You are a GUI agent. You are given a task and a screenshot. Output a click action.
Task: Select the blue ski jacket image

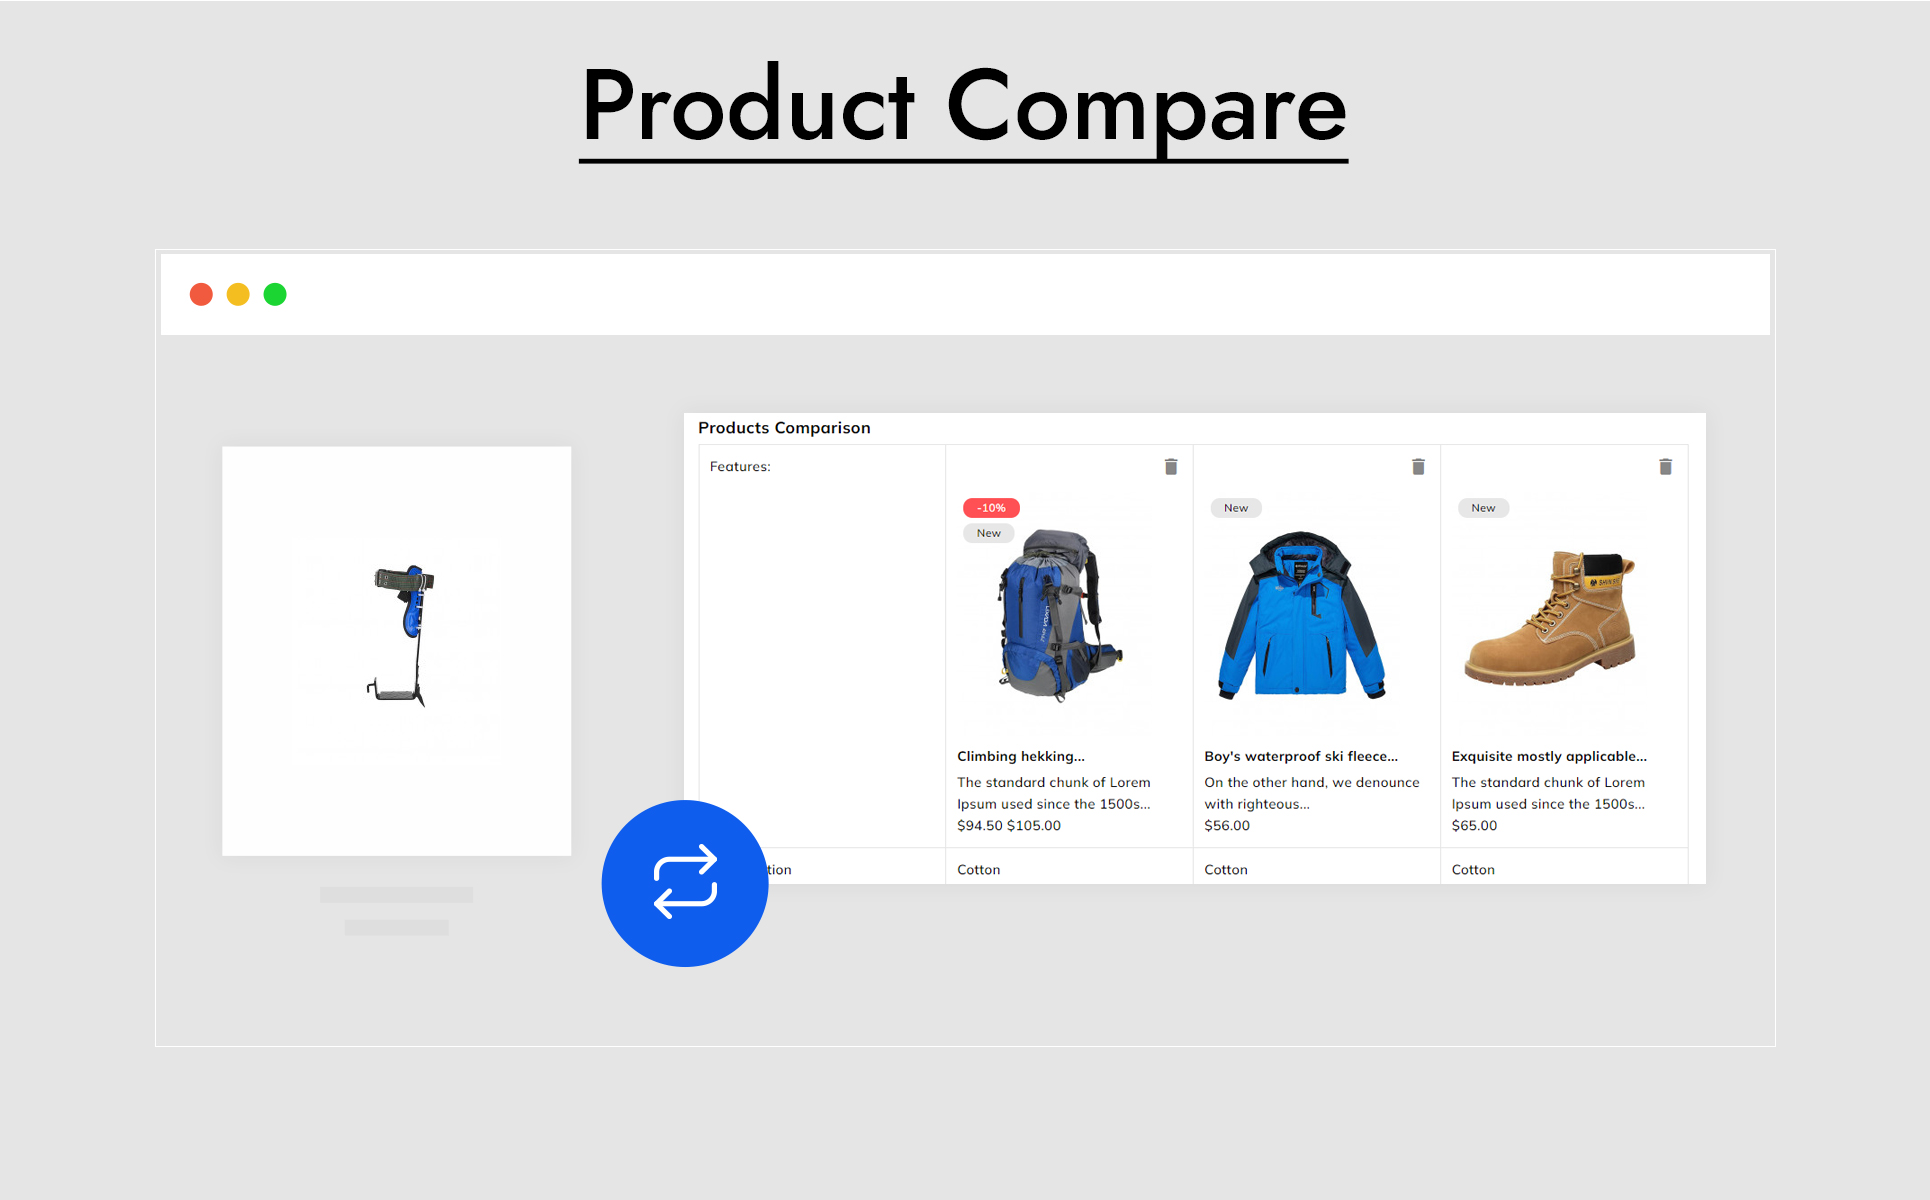pyautogui.click(x=1302, y=615)
